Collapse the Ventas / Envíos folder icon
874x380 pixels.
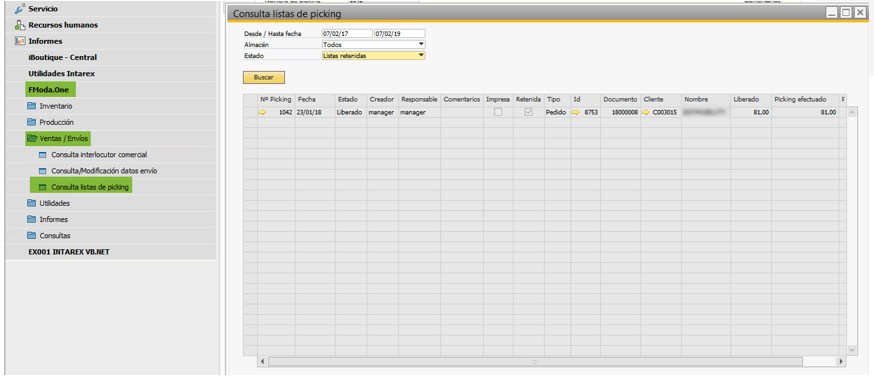click(32, 138)
